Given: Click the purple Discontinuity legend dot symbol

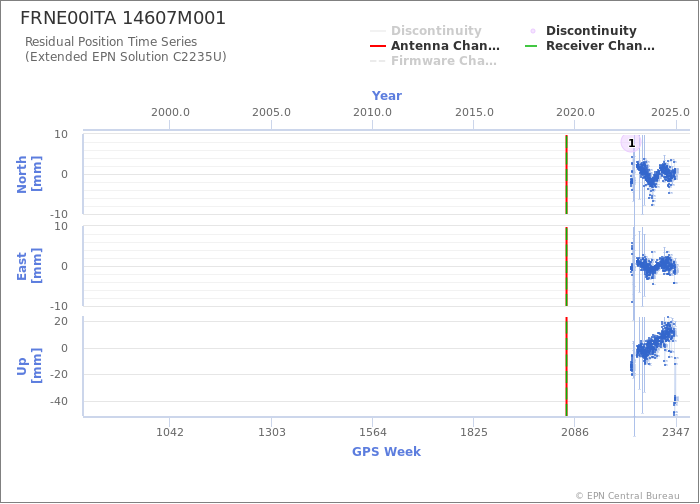Looking at the screenshot, I should tap(533, 31).
